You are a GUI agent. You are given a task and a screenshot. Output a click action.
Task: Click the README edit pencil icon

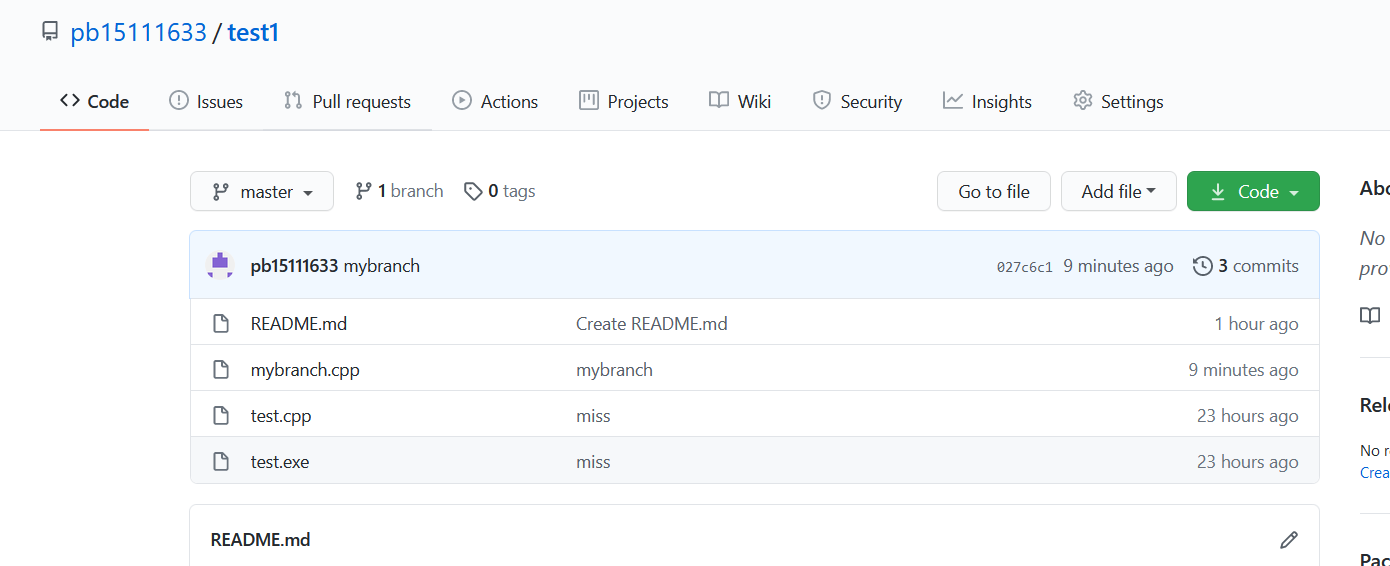tap(1289, 540)
